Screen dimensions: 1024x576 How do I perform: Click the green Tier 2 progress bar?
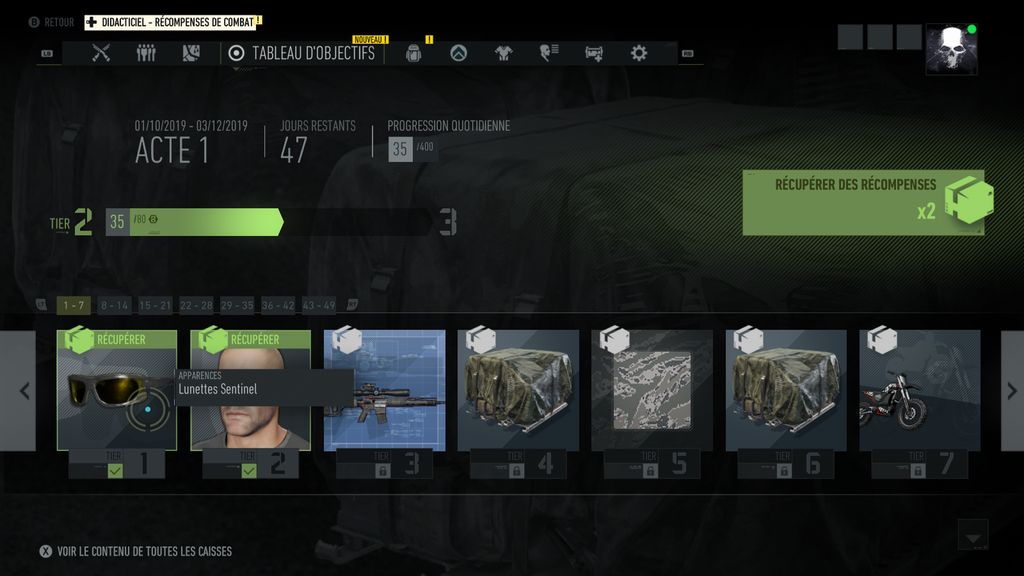tap(194, 222)
